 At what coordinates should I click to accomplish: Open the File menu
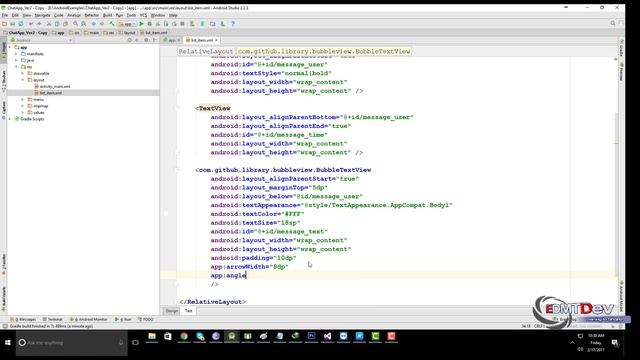coord(5,15)
